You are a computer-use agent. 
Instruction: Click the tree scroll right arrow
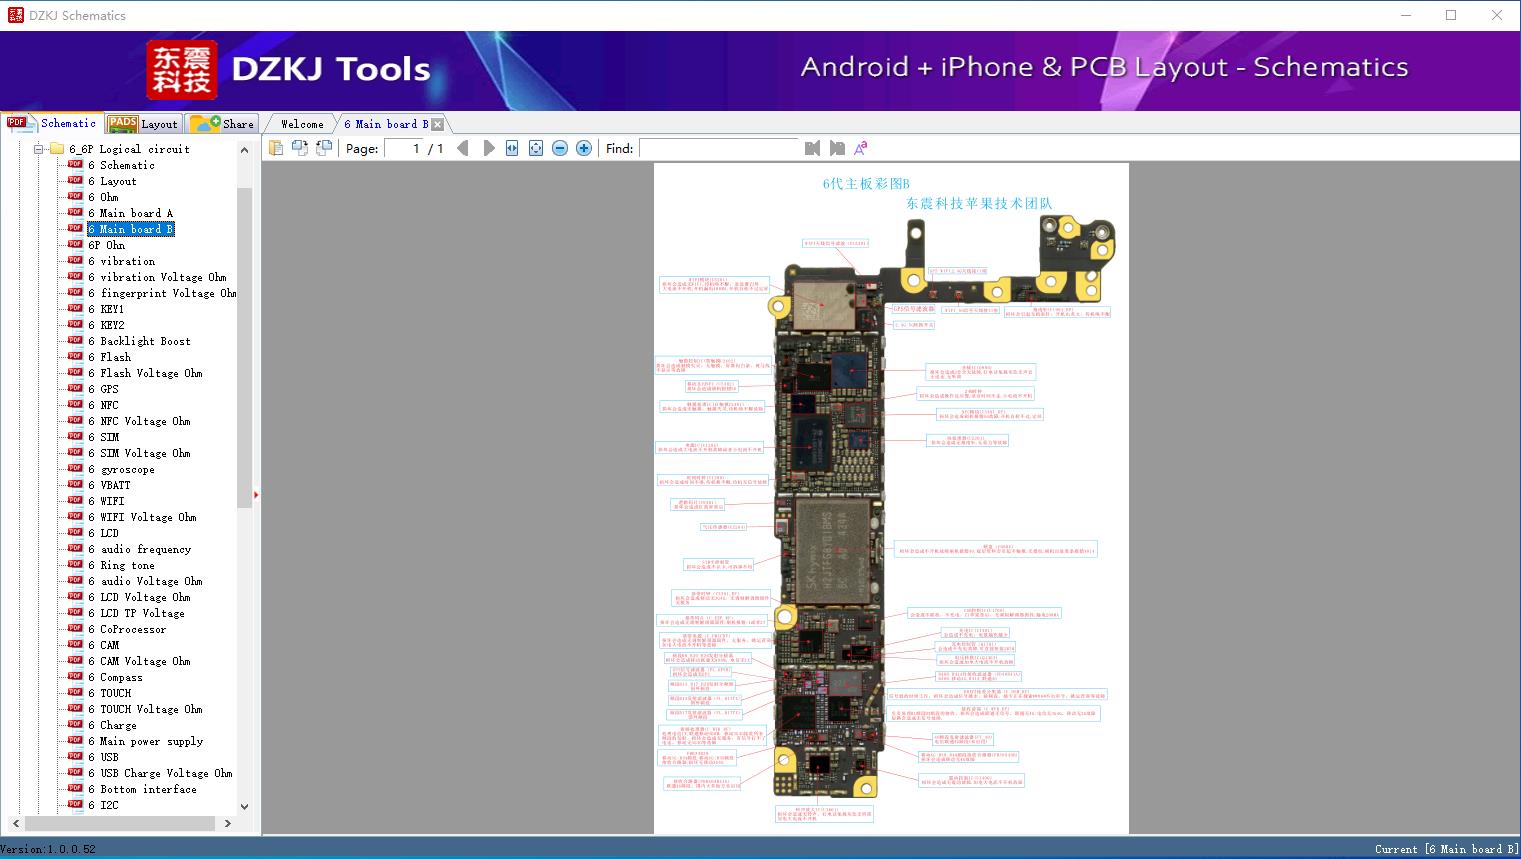point(228,823)
